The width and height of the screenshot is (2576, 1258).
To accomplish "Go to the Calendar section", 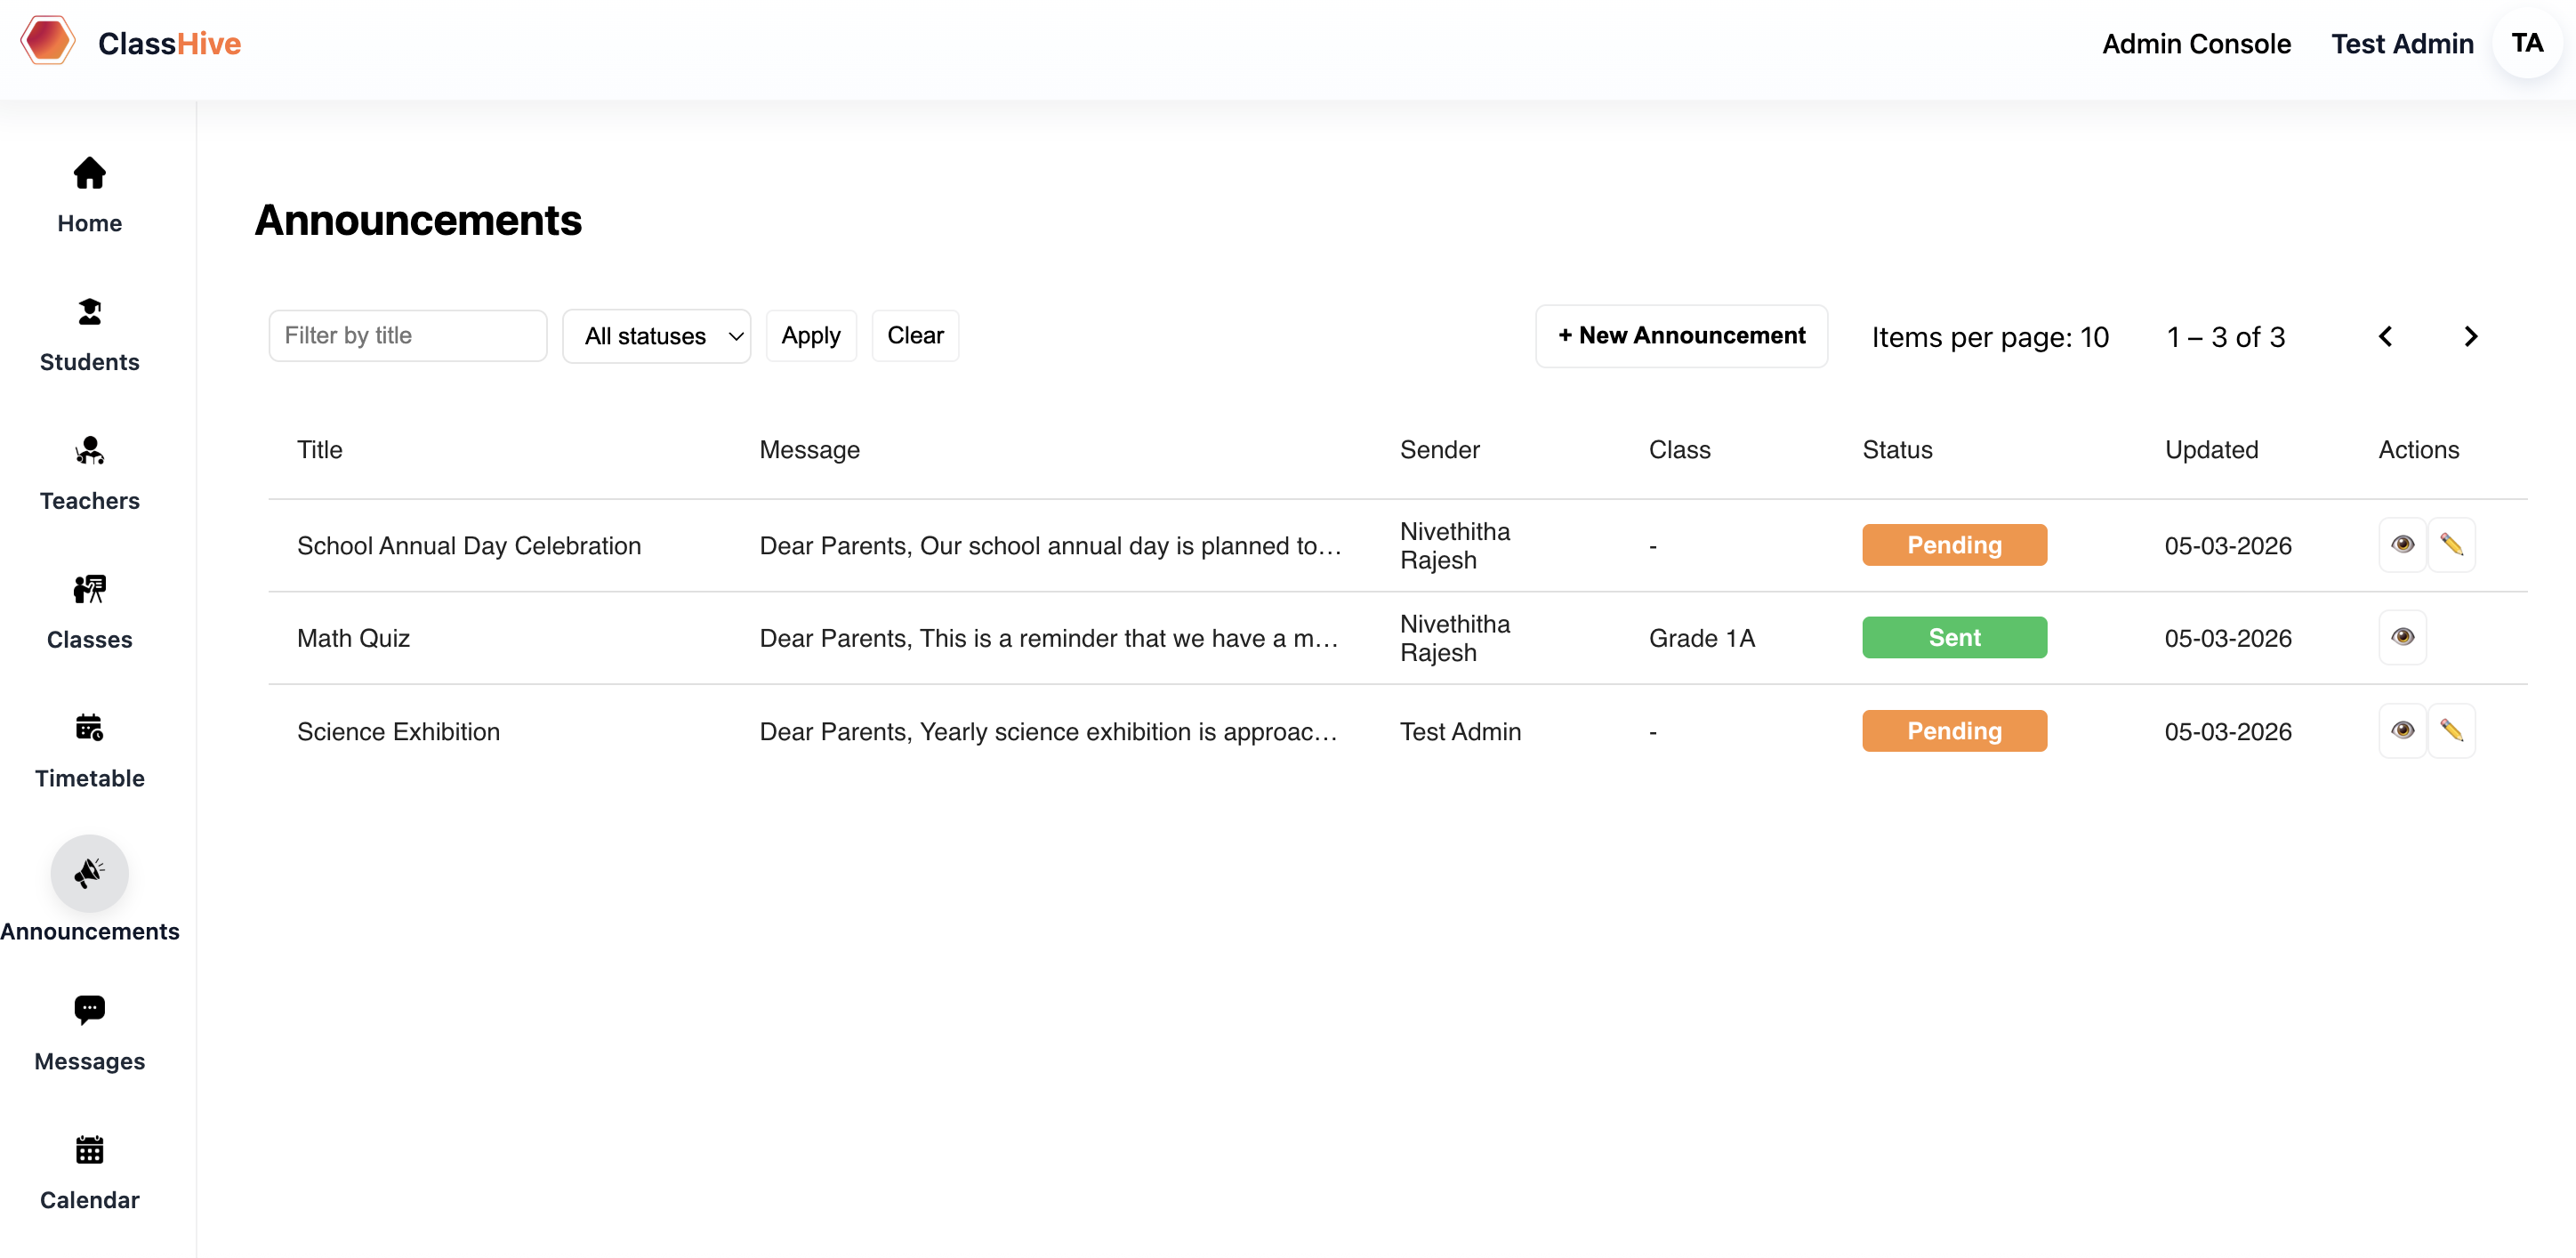I will [x=89, y=1172].
